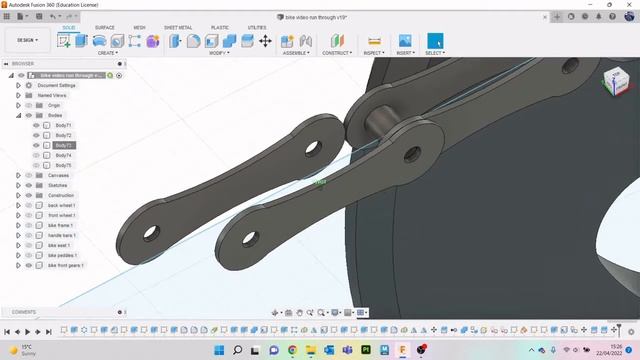Viewport: 640px width, 360px height.
Task: Open the Create dropdown menu
Action: [108, 53]
